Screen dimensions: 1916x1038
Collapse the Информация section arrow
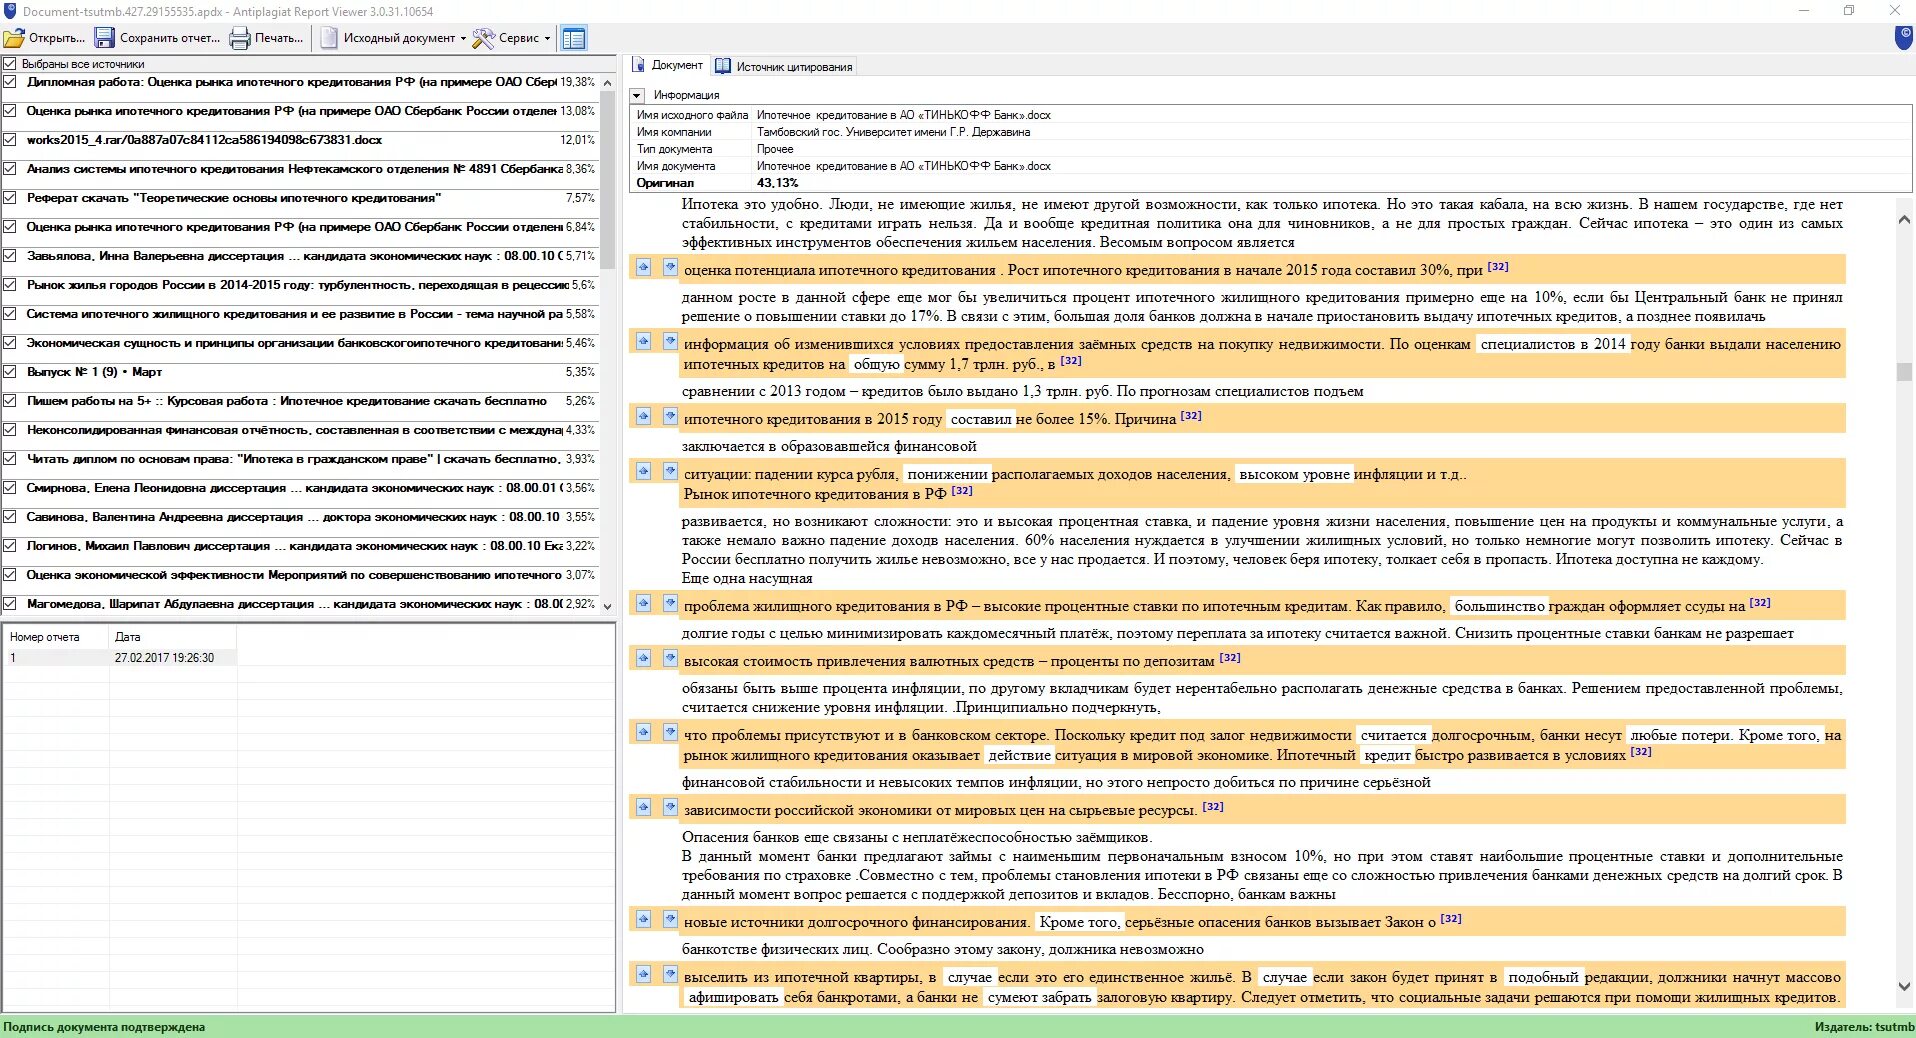pos(637,95)
